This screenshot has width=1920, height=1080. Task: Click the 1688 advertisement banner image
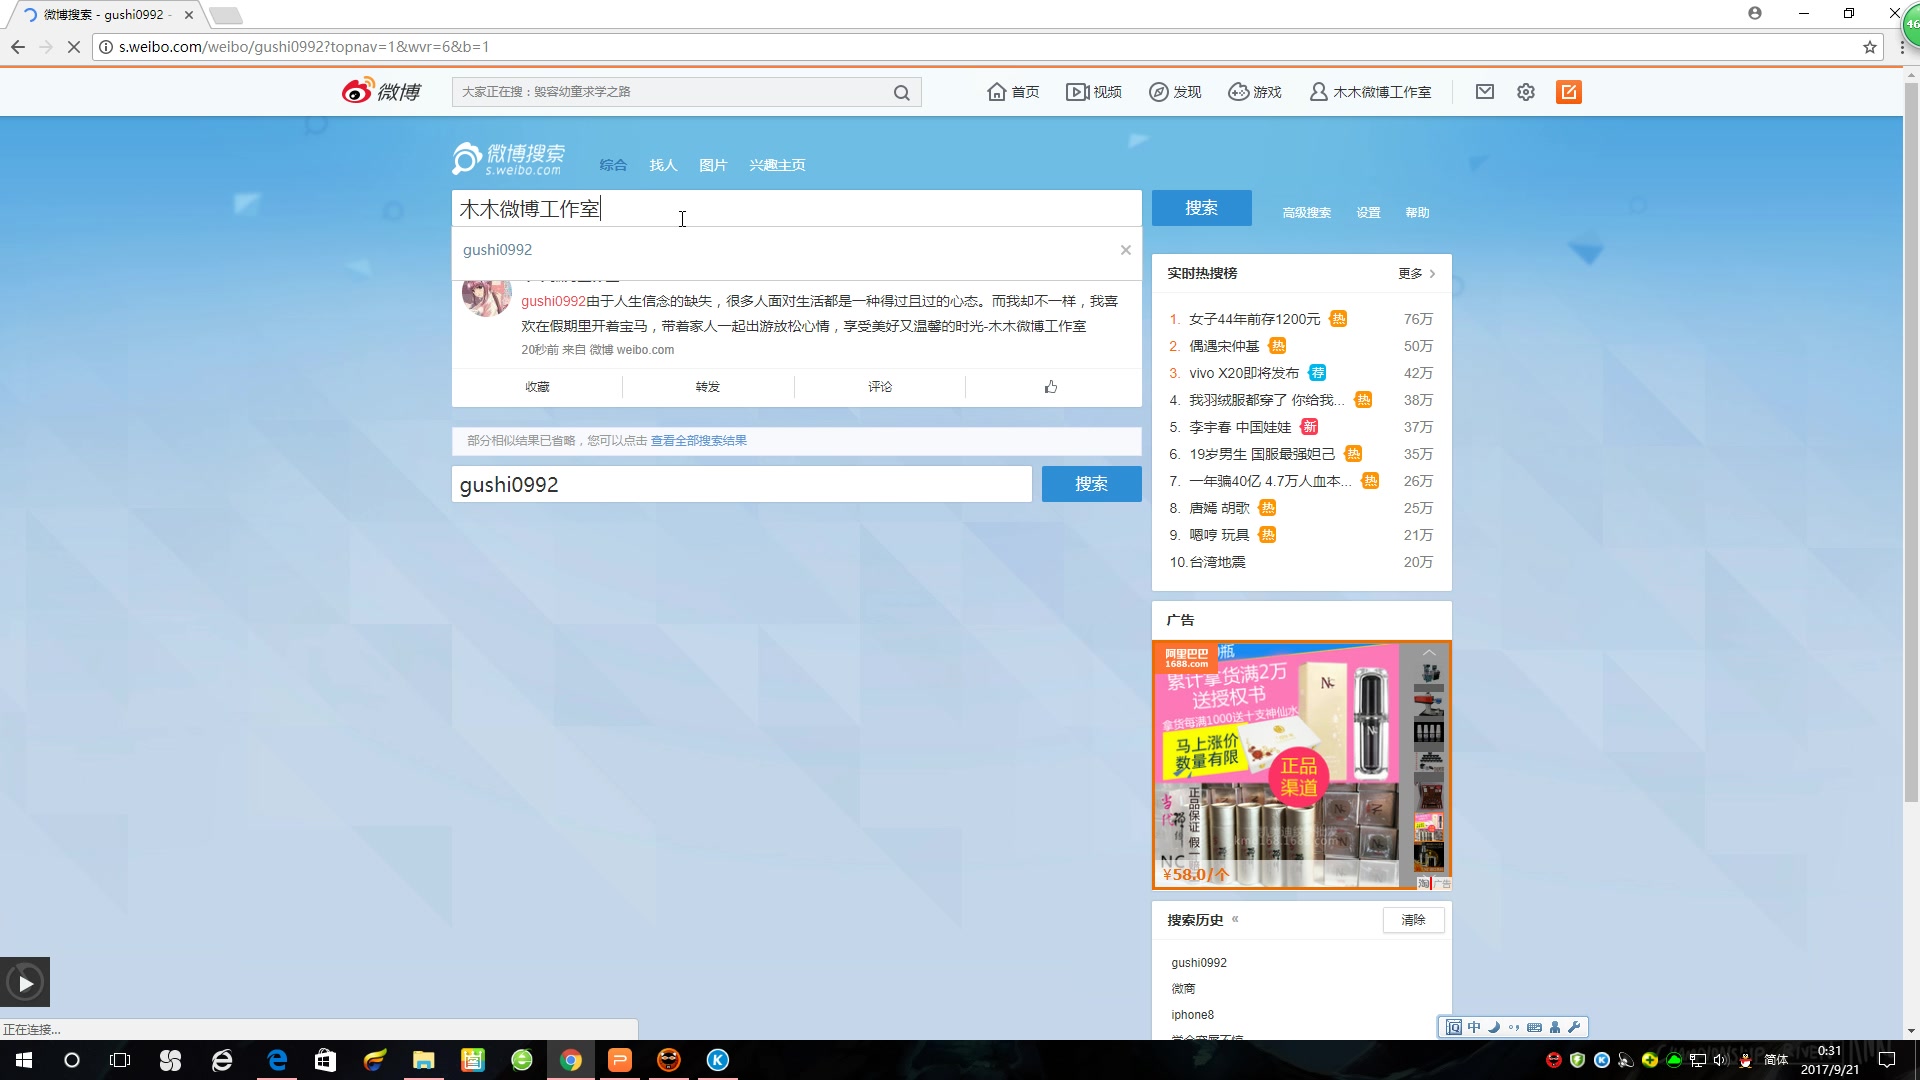click(x=1302, y=765)
